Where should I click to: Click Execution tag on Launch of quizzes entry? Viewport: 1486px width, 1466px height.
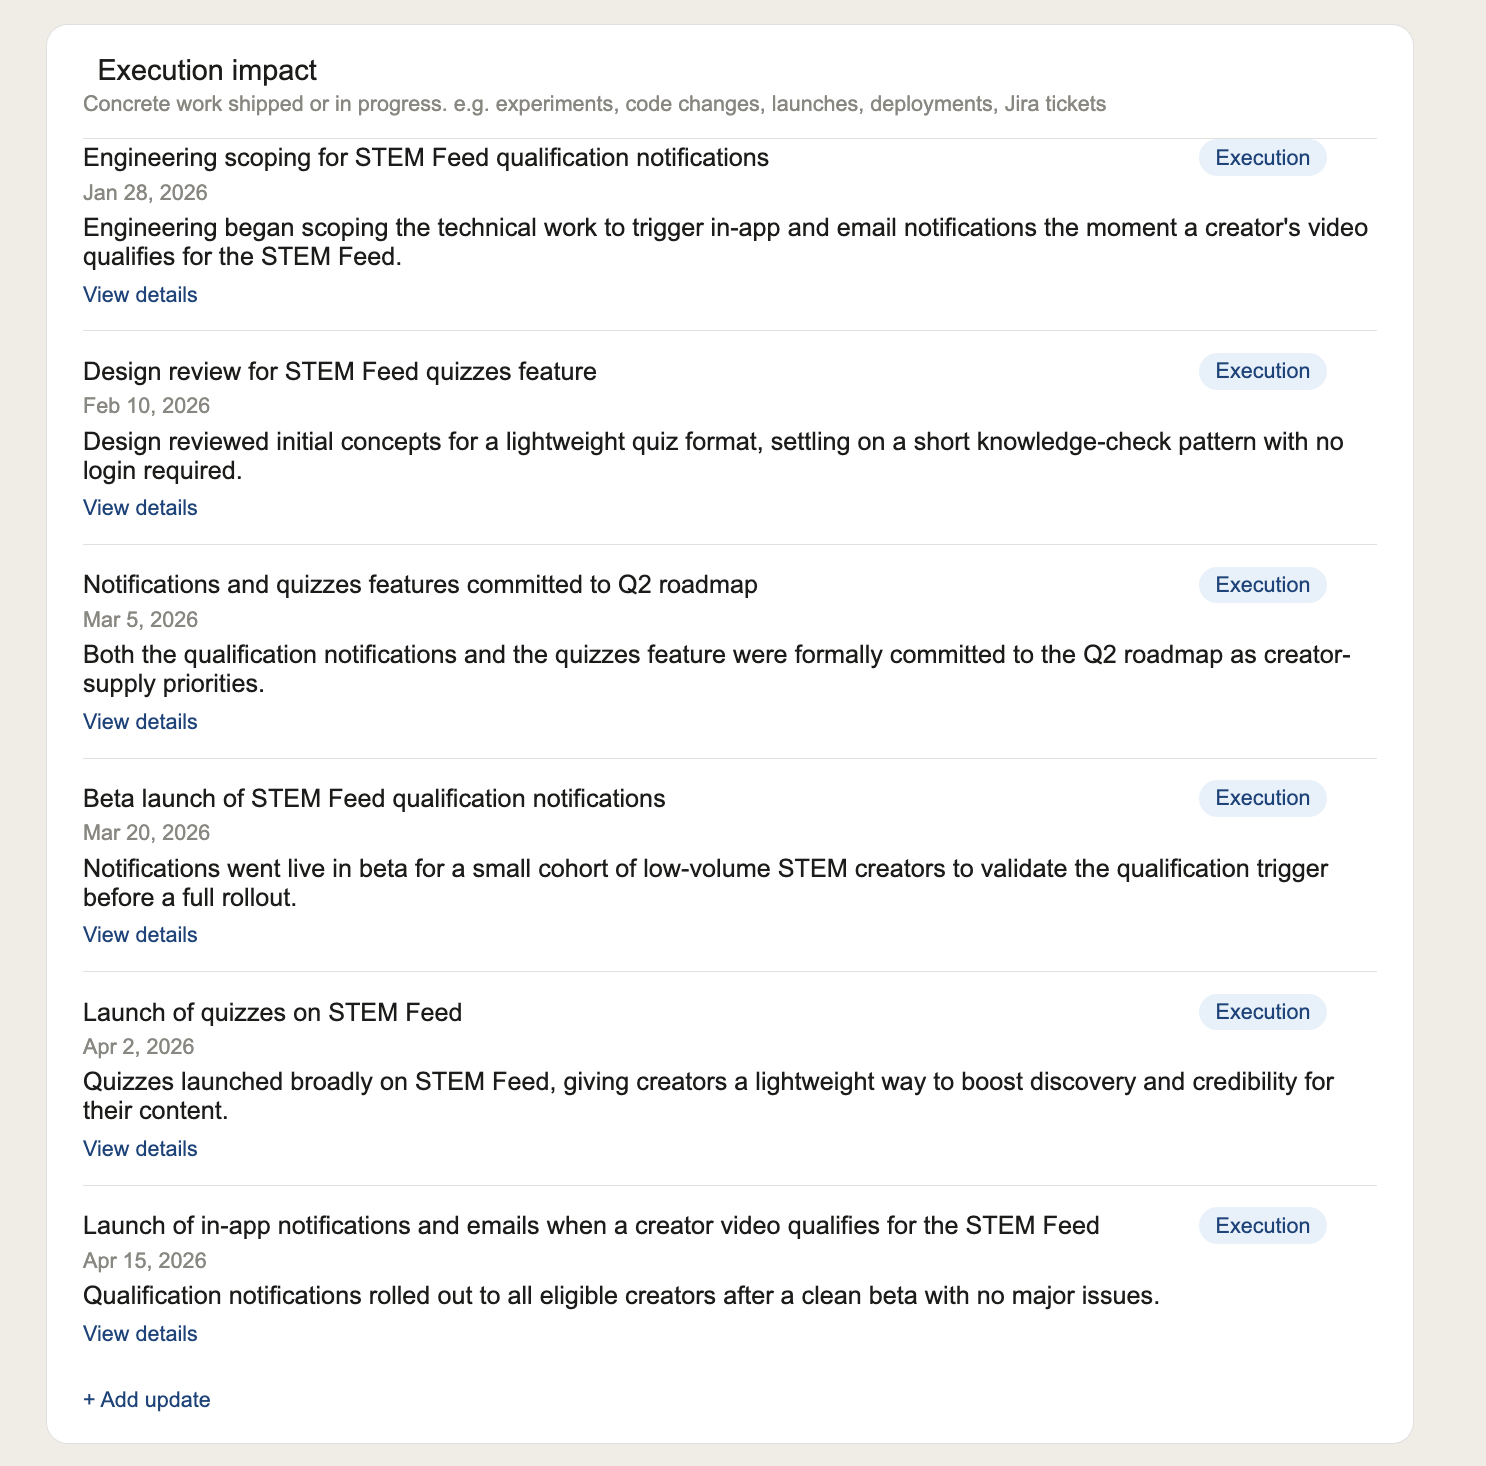[1262, 1012]
